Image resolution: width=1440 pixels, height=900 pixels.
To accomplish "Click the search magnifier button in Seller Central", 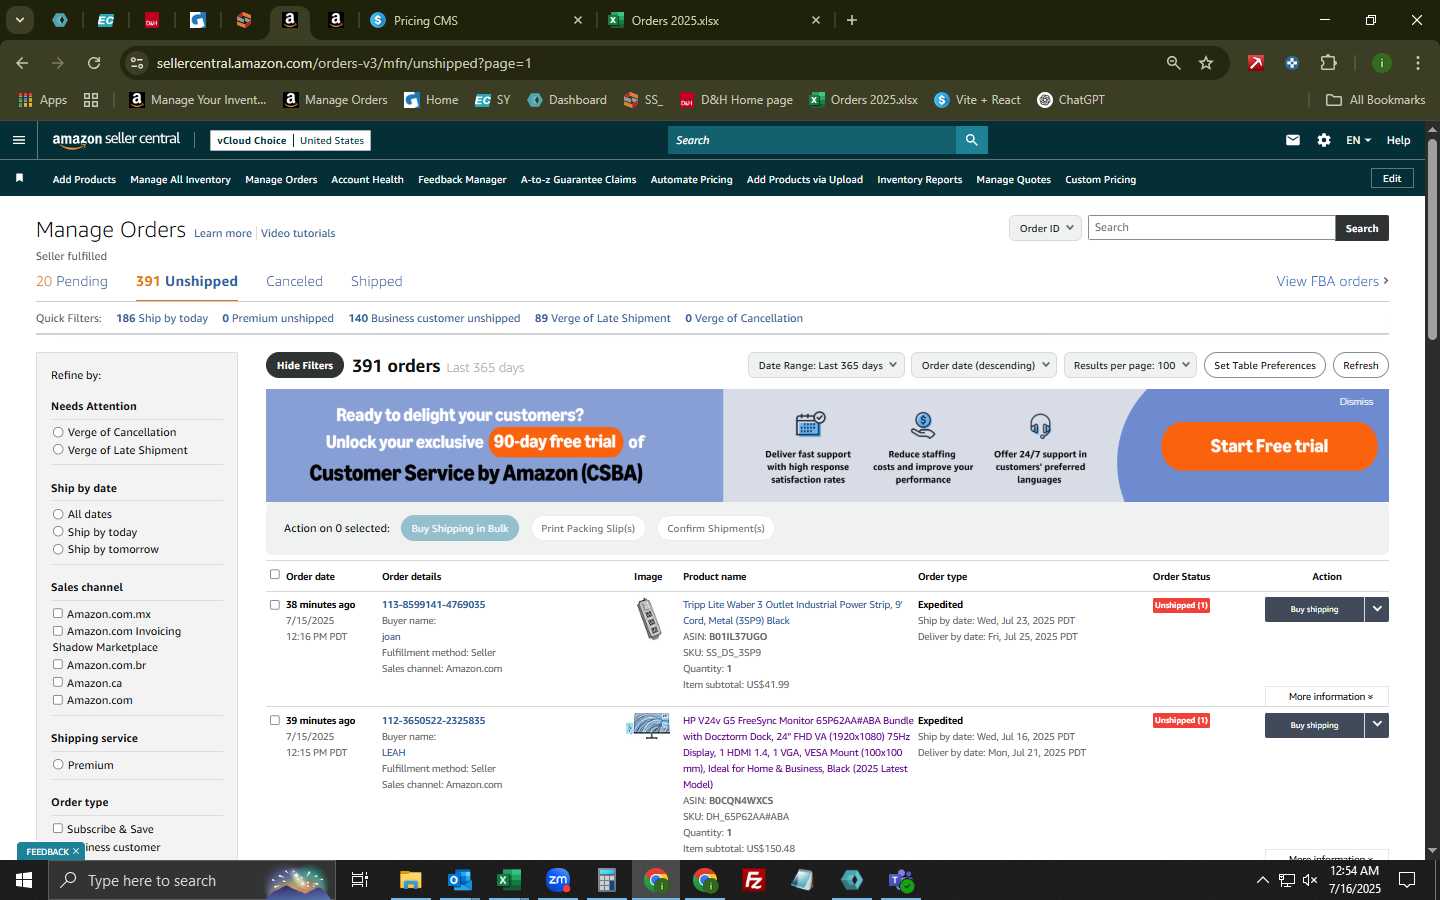I will (x=971, y=140).
